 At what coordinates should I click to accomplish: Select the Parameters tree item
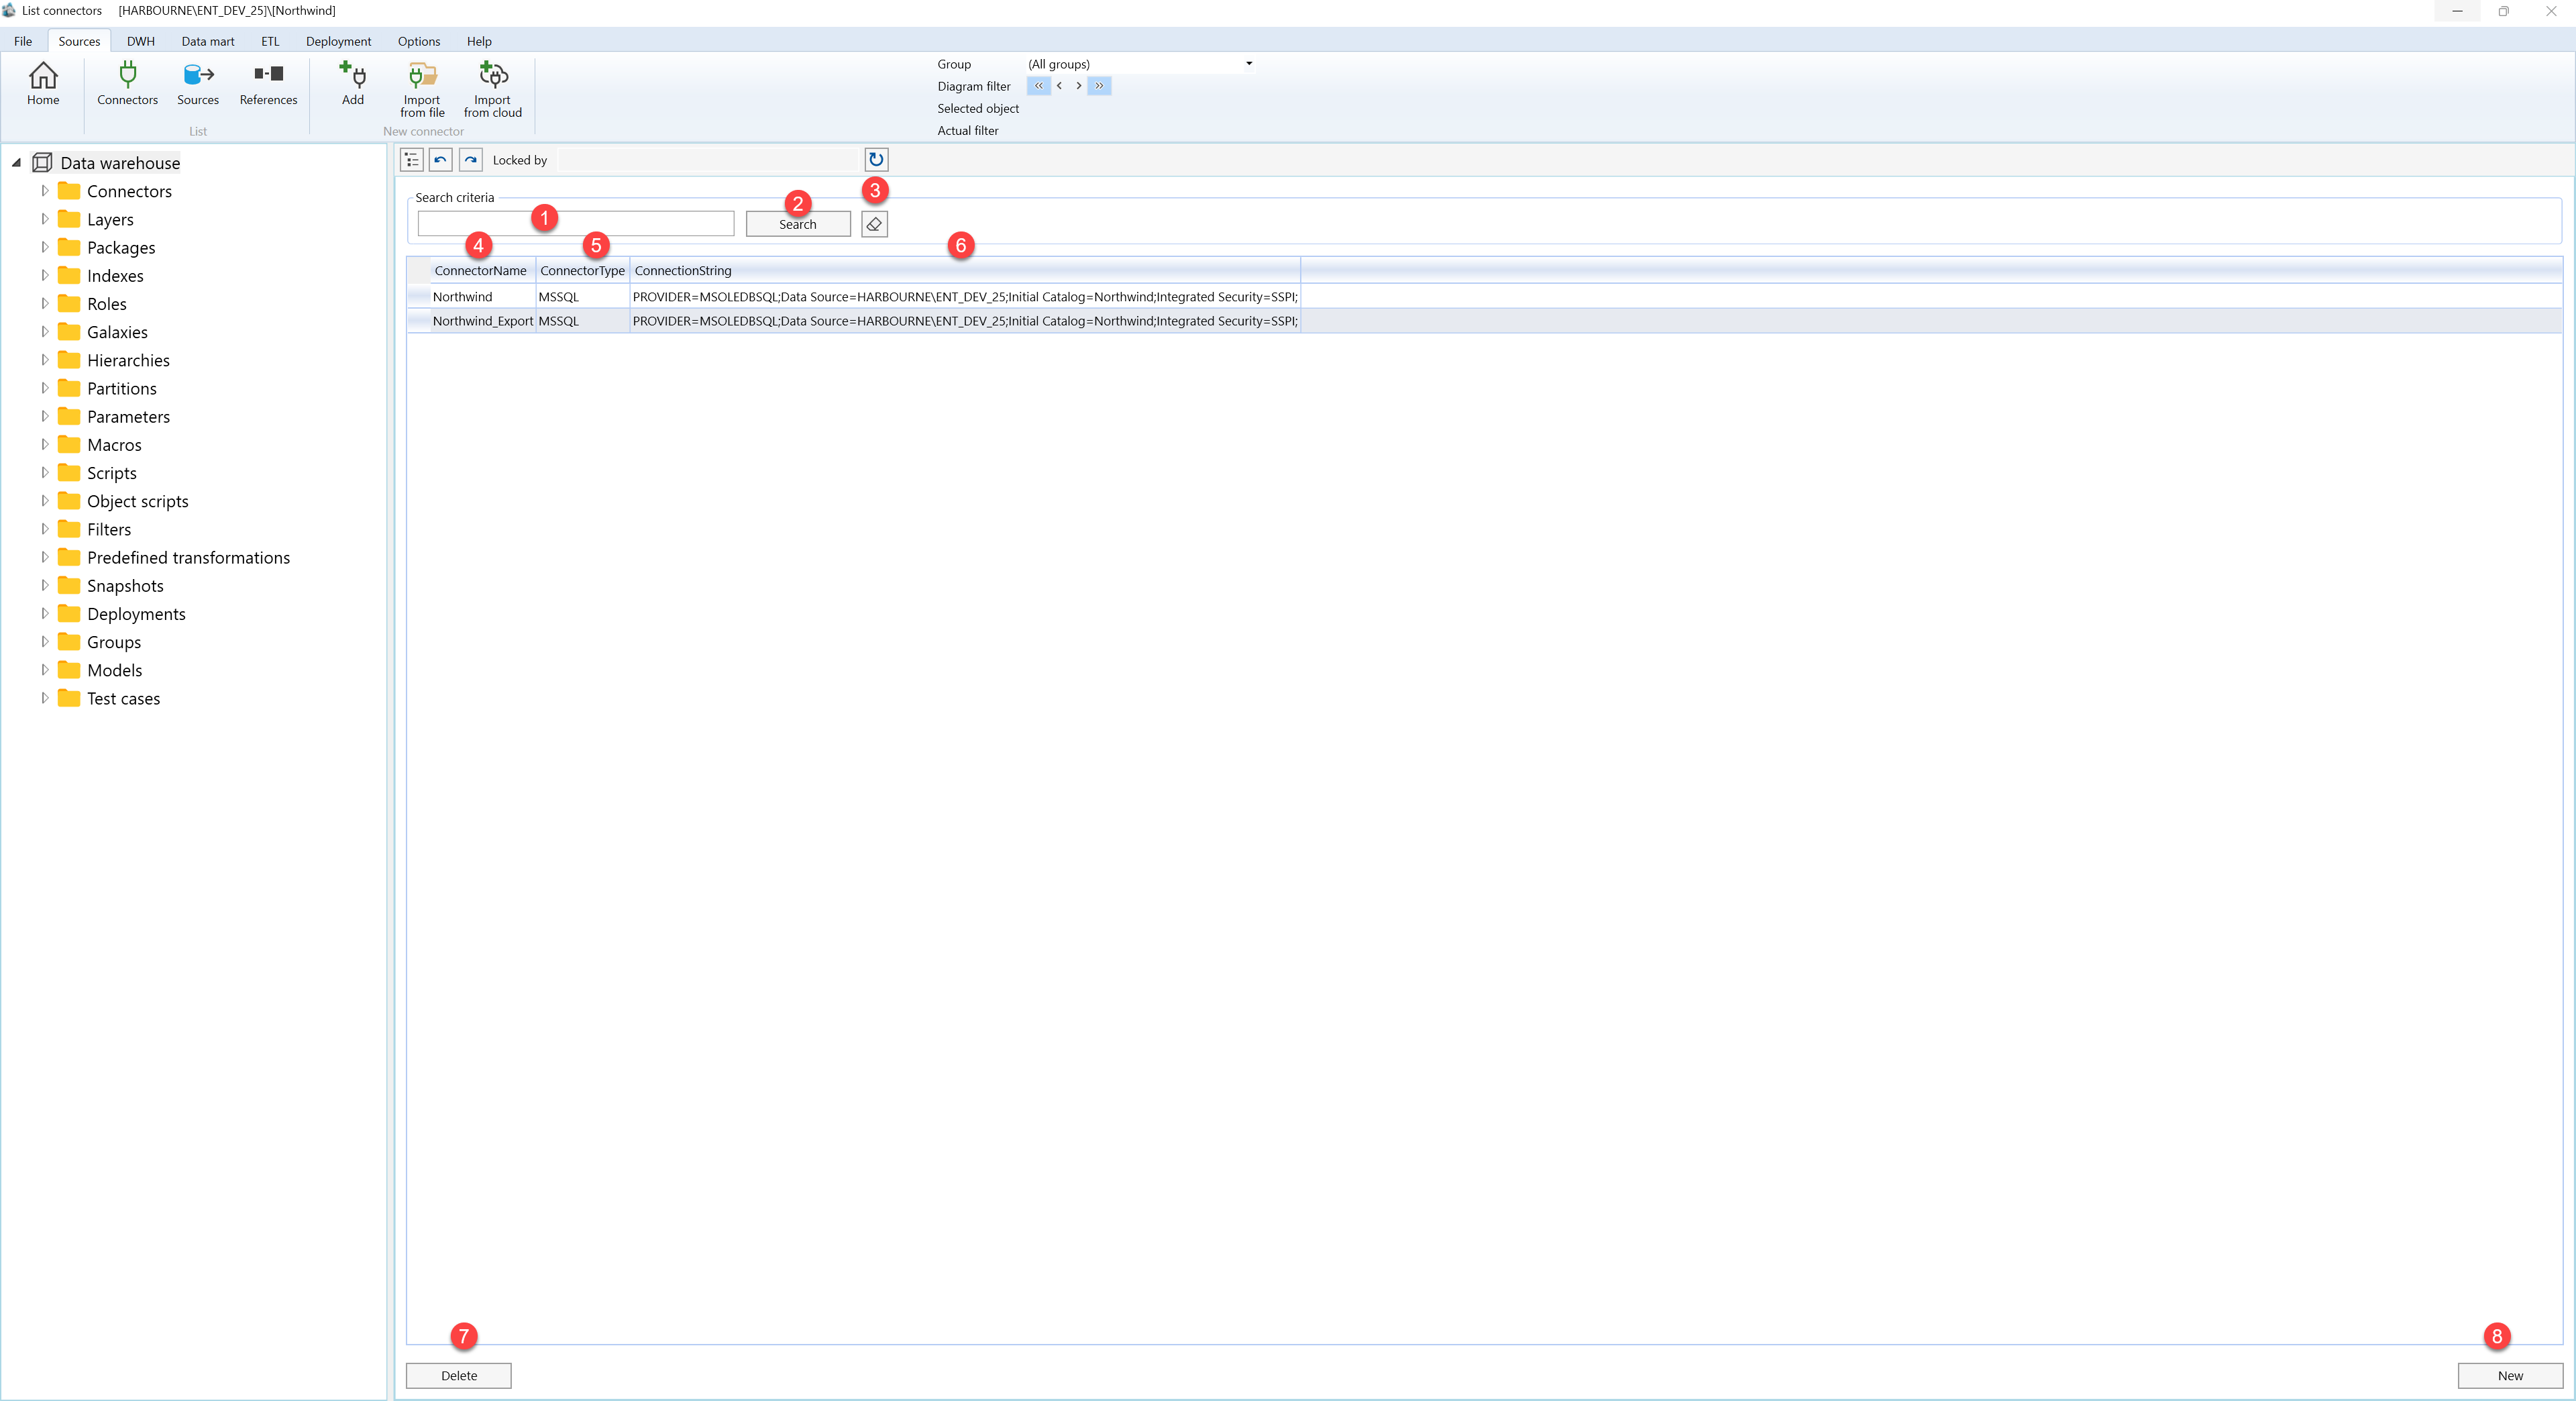point(128,416)
